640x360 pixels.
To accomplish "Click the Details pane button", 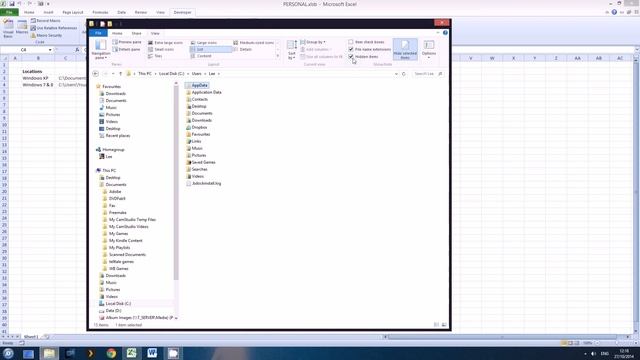I will (127, 49).
